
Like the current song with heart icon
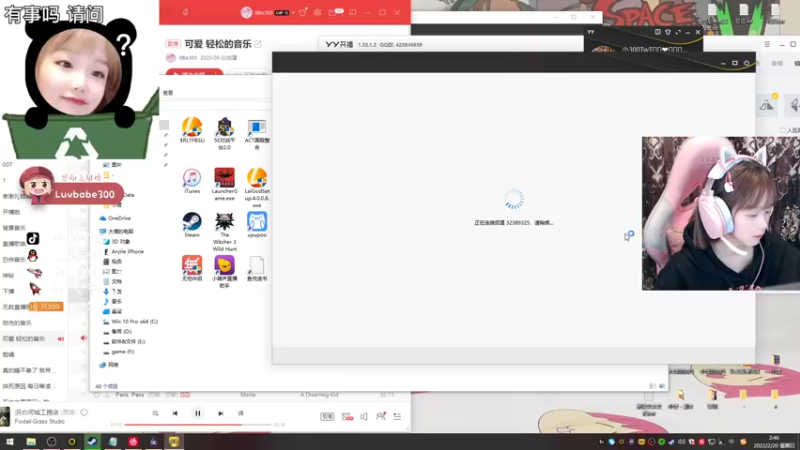coord(84,412)
